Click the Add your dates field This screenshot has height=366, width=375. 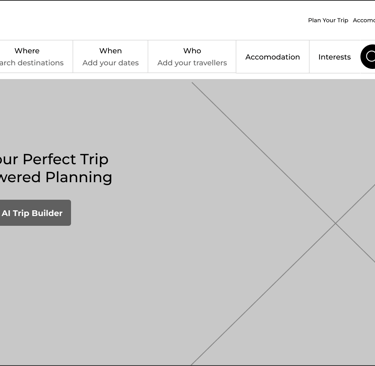click(x=110, y=63)
